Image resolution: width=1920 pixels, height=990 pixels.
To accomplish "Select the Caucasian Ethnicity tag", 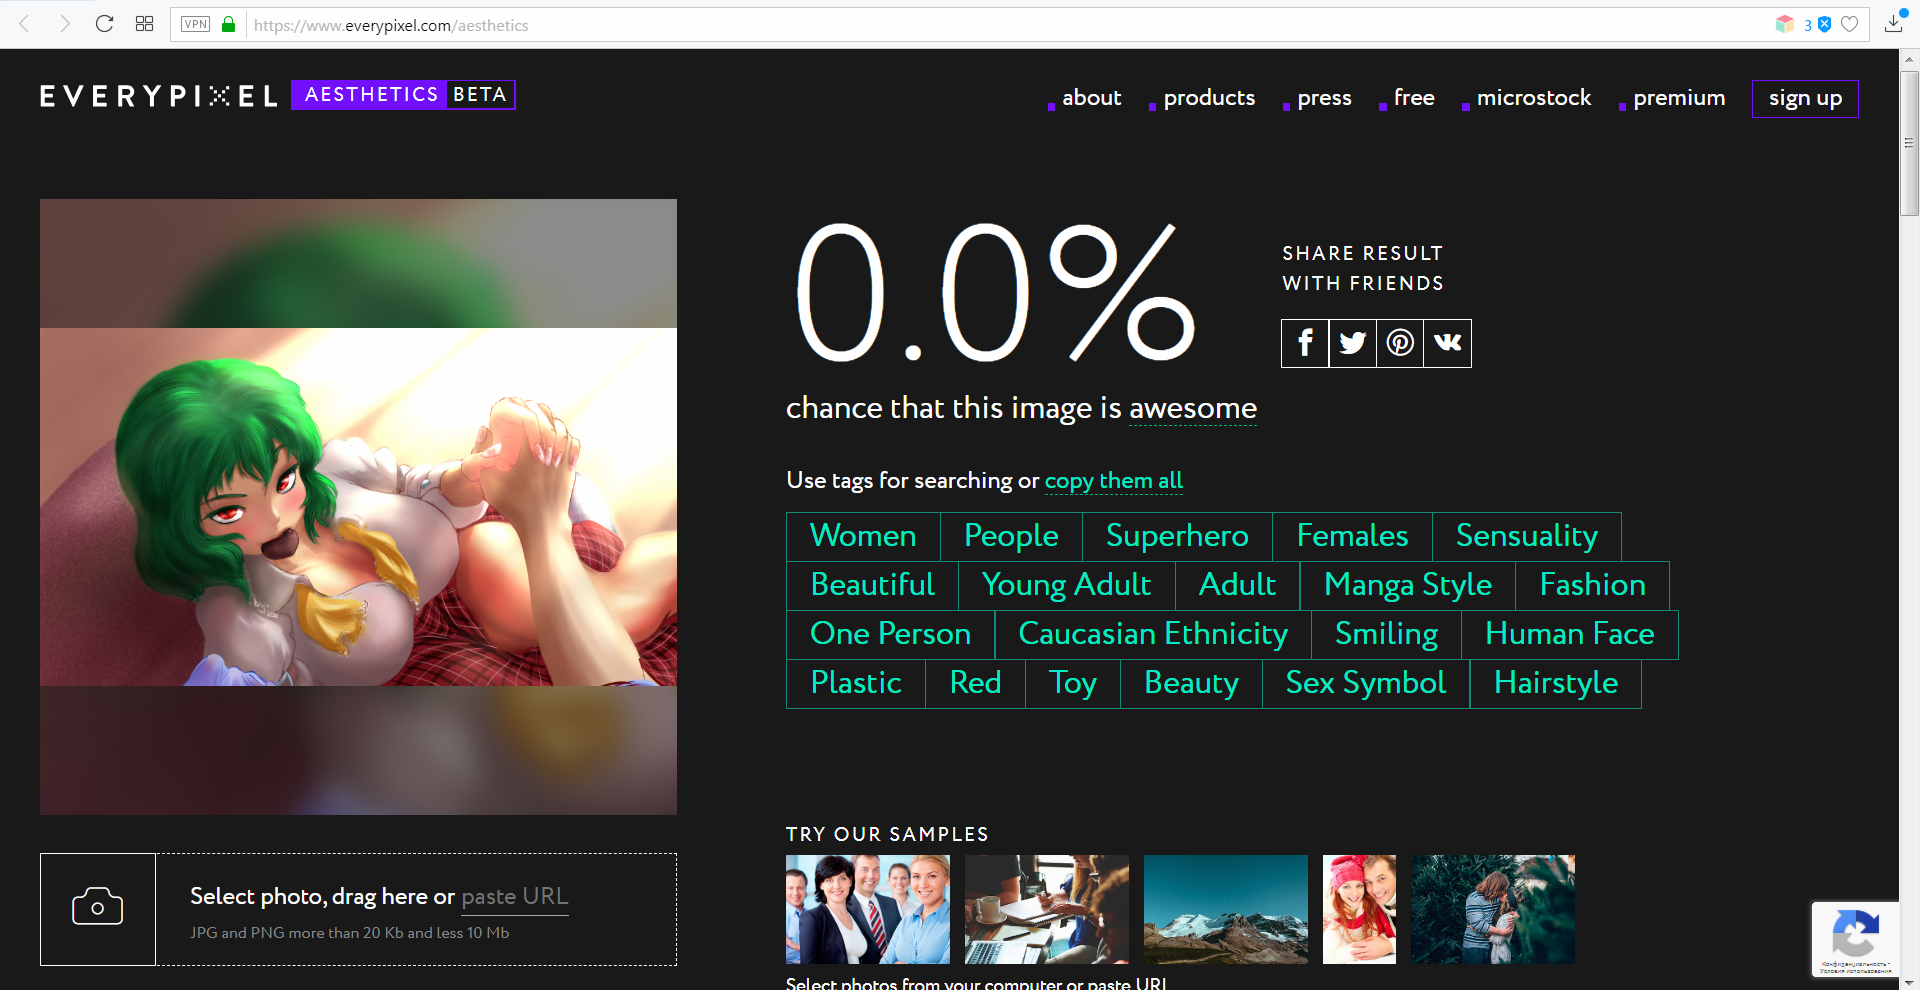I will coord(1152,634).
